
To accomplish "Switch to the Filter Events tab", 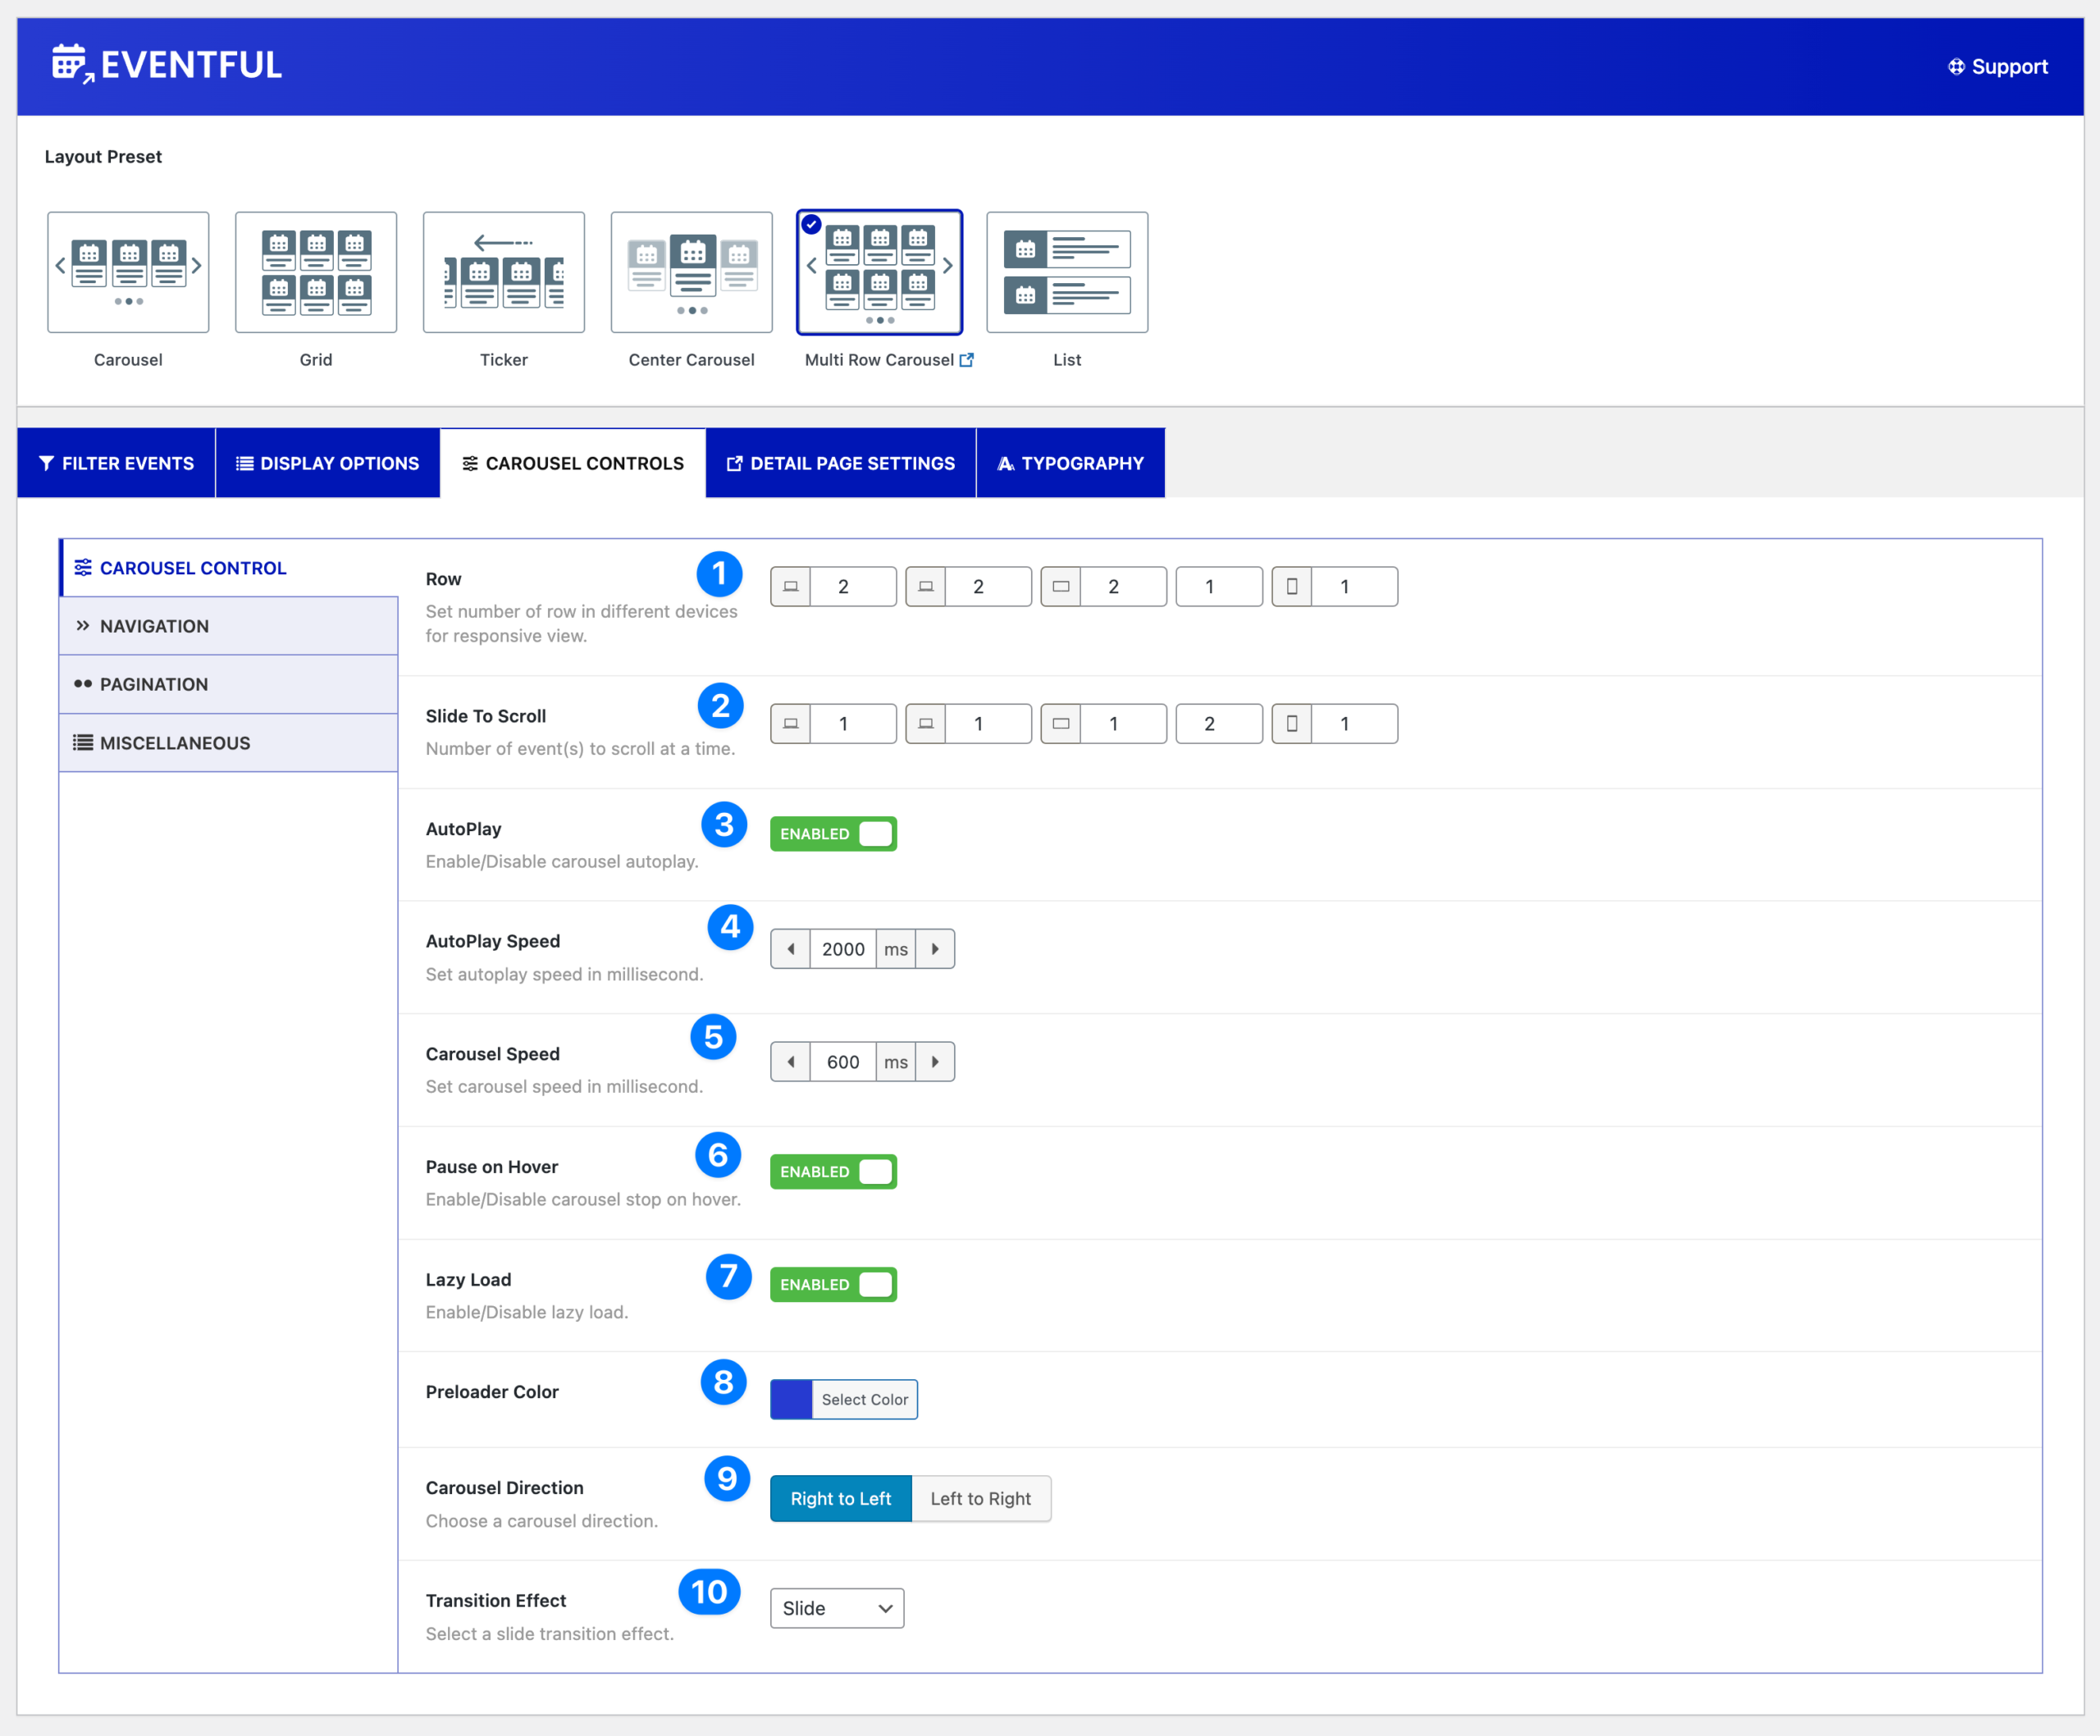I will 116,463.
